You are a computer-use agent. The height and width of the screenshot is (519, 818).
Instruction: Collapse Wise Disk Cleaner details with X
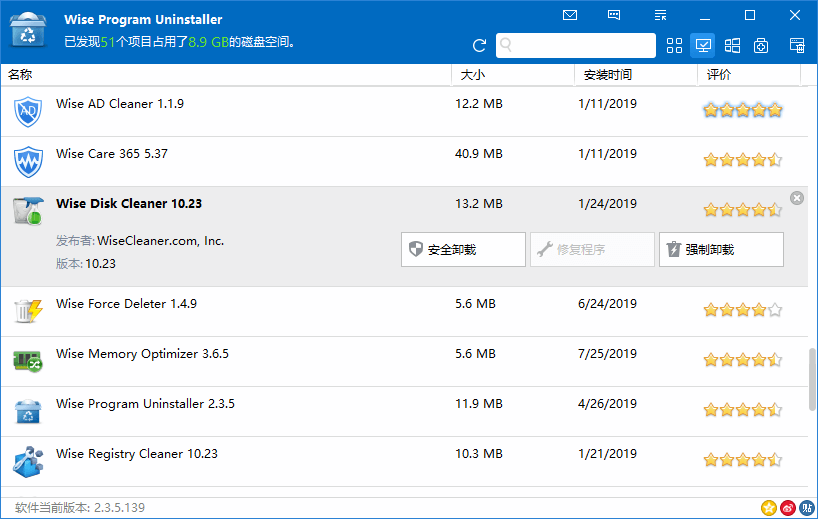(x=797, y=198)
